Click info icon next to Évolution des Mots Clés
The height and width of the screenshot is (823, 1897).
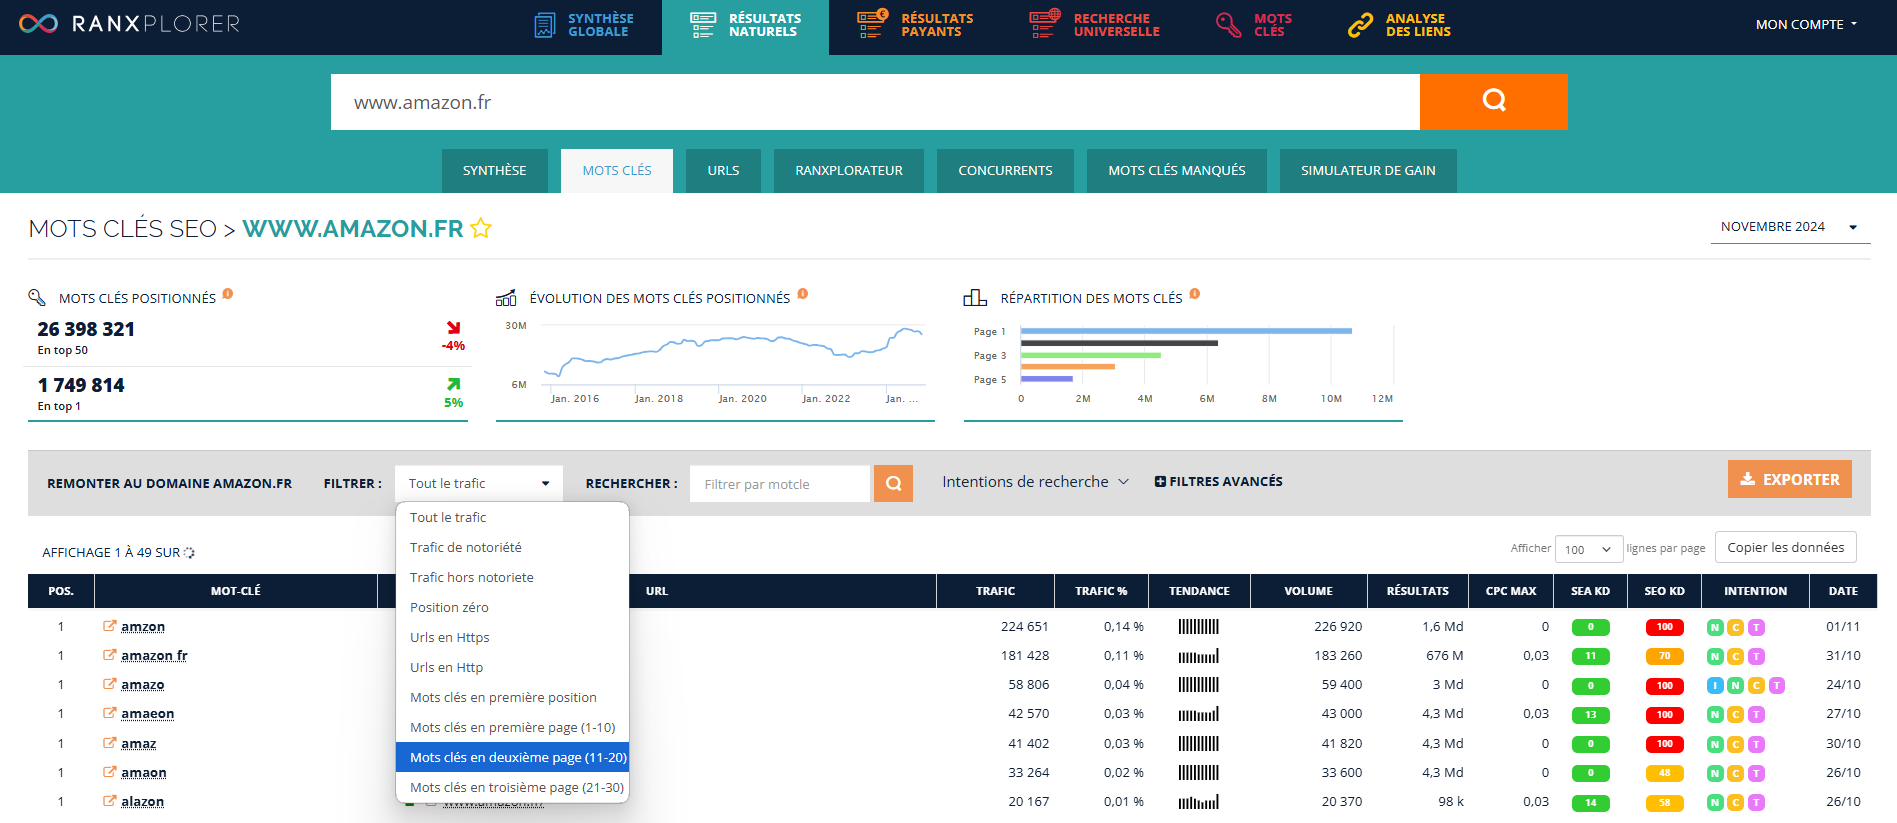coord(802,294)
